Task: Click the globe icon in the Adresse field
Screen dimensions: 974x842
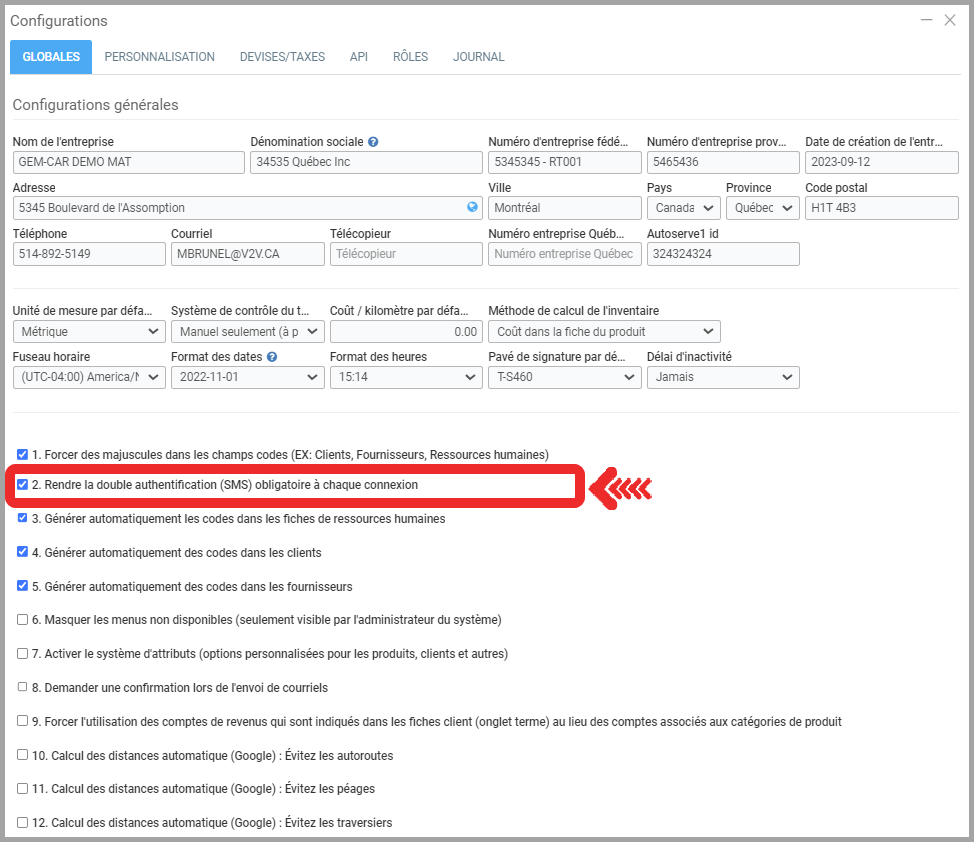Action: coord(473,208)
